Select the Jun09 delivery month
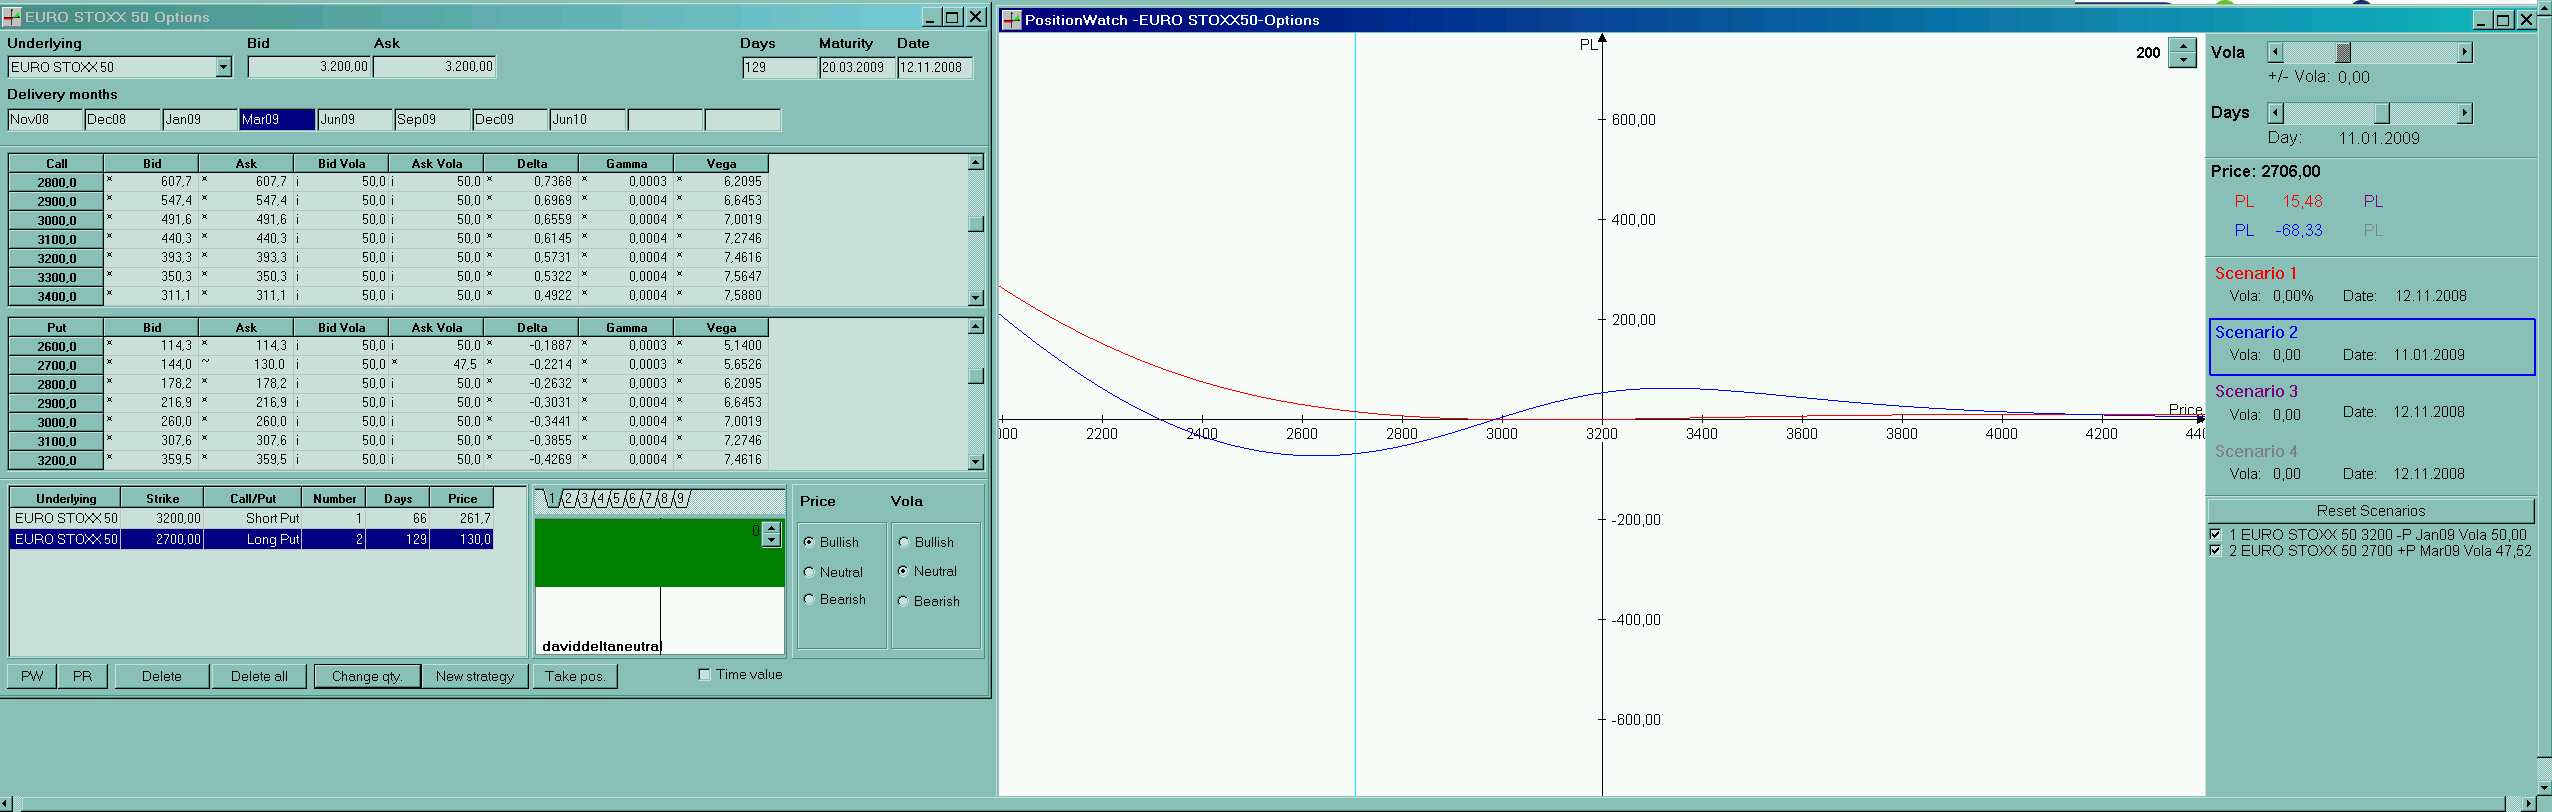The width and height of the screenshot is (2552, 812). [x=355, y=120]
